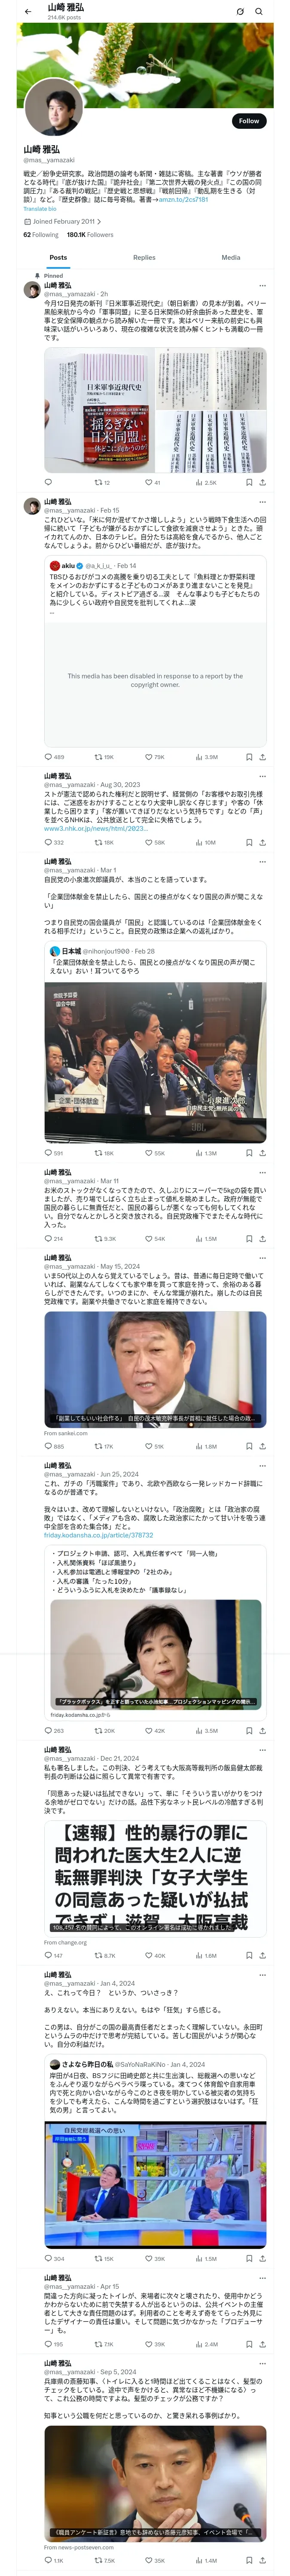290x2576 pixels.
Task: Open more options on pinned post
Action: (x=262, y=286)
